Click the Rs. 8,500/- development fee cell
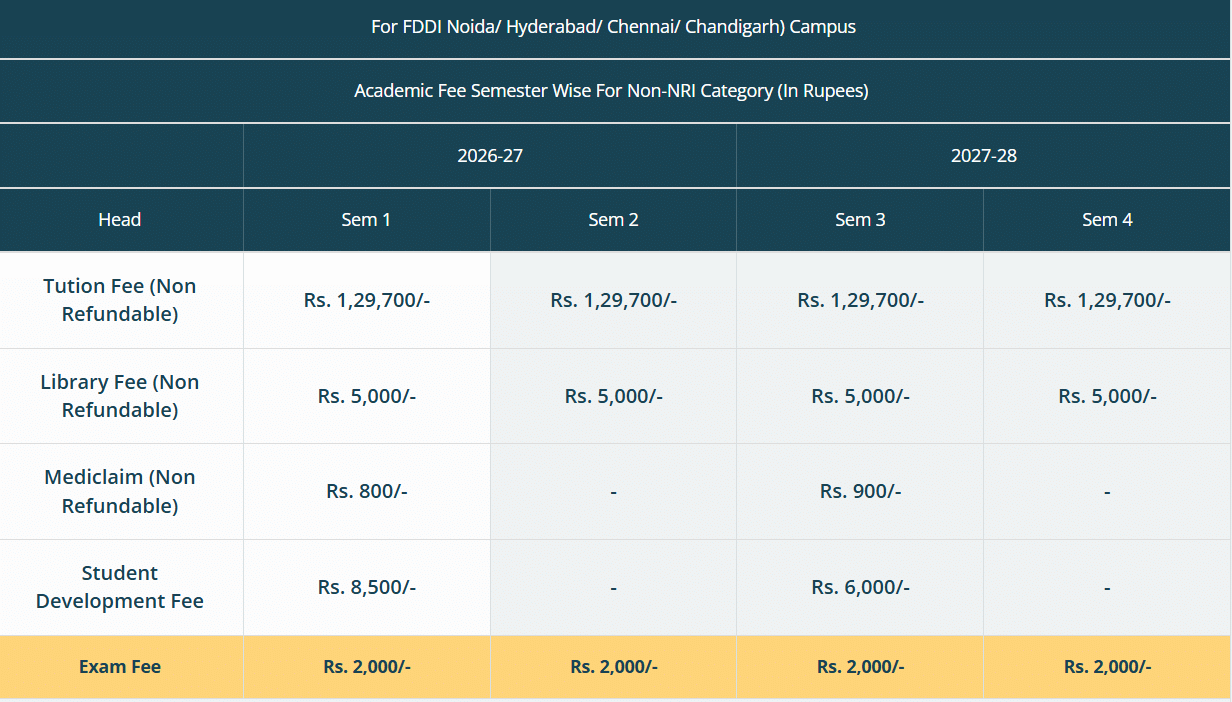Viewport: 1232px width, 702px height. (367, 587)
